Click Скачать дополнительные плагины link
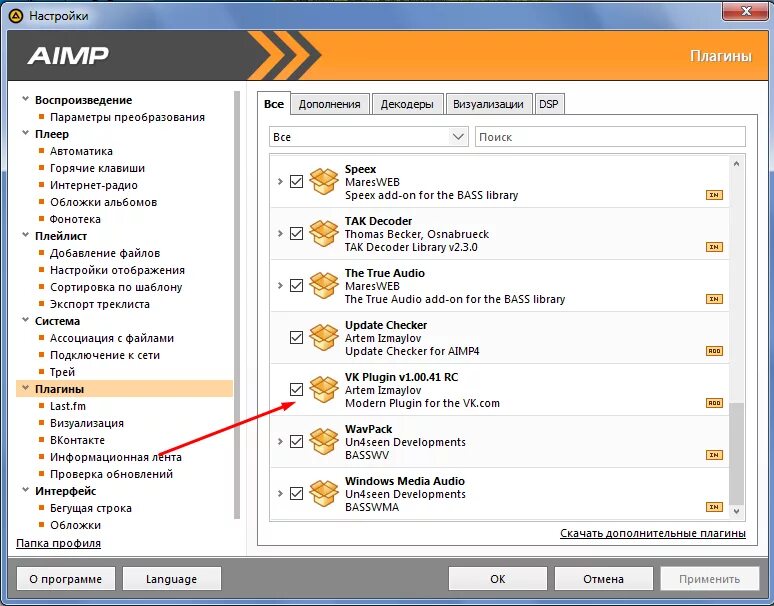 (x=653, y=533)
